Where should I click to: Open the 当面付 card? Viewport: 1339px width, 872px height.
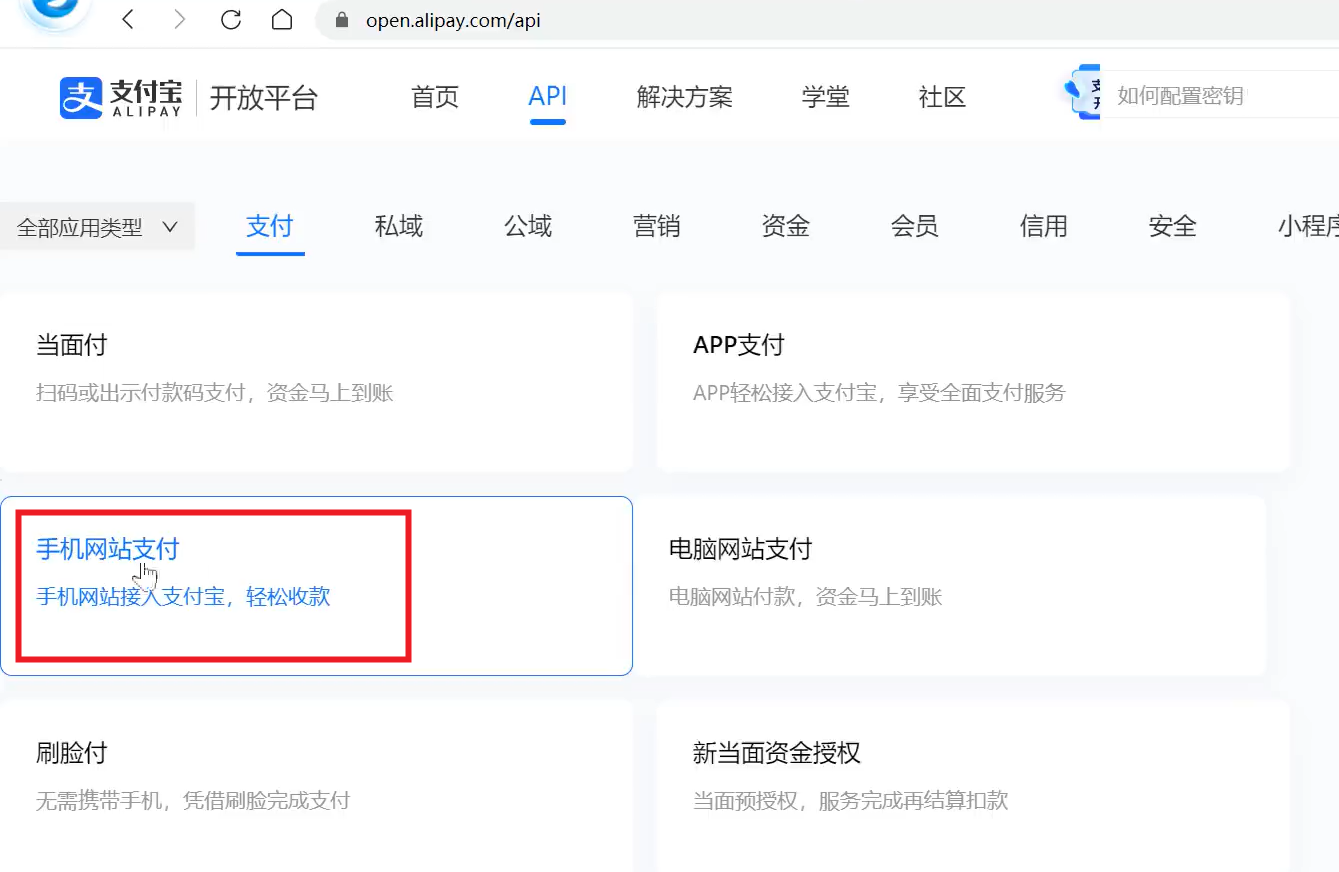click(316, 382)
